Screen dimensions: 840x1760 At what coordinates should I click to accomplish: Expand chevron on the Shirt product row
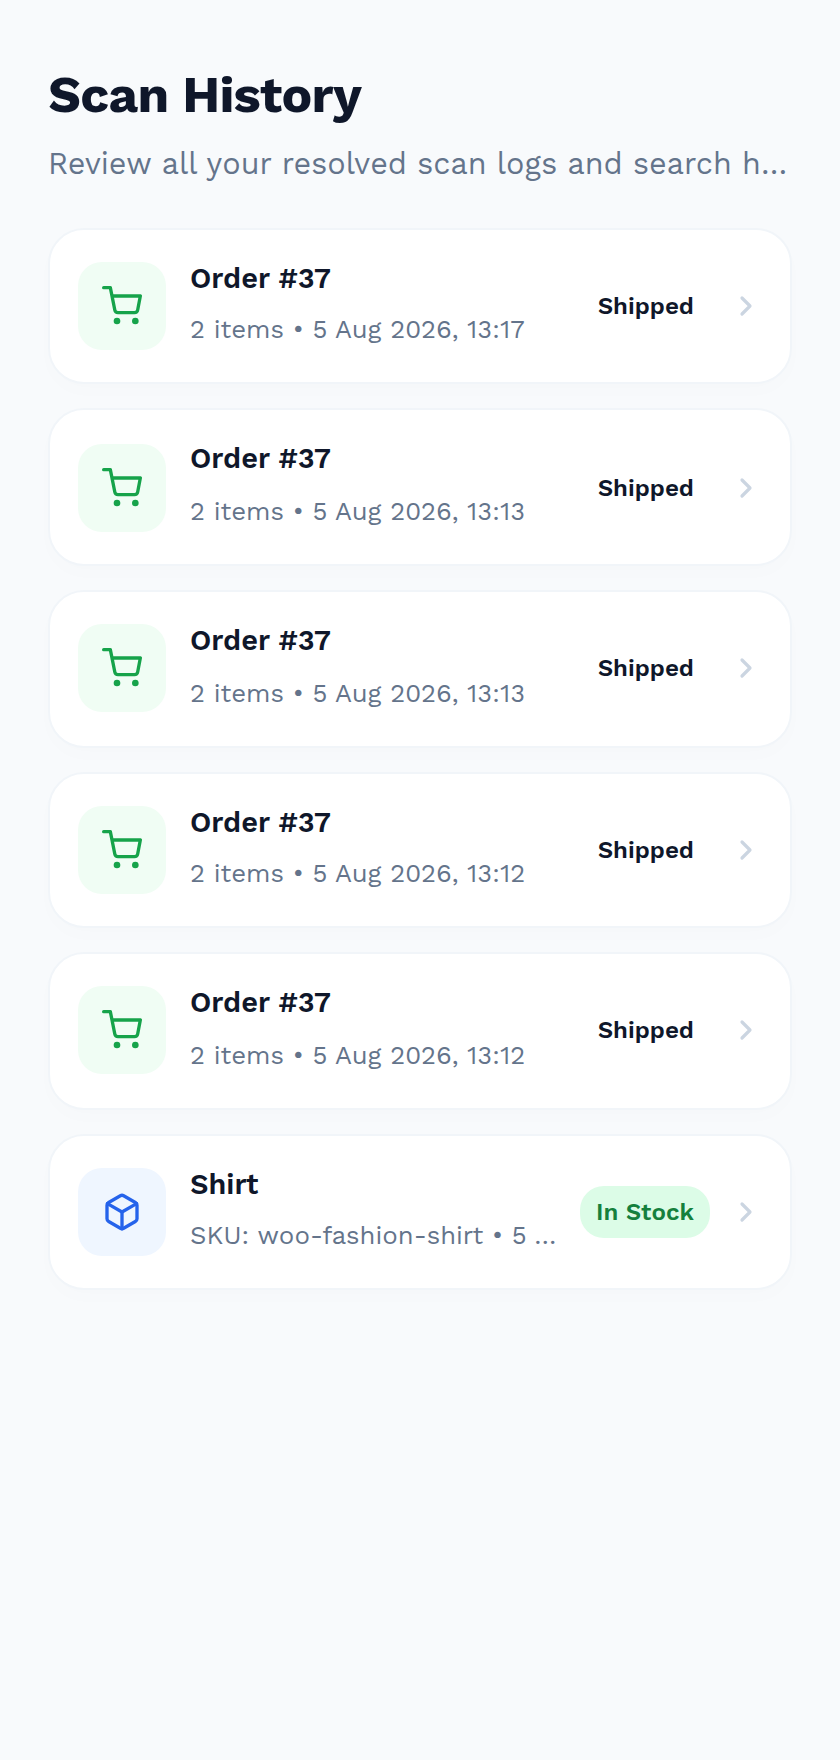(x=746, y=1212)
